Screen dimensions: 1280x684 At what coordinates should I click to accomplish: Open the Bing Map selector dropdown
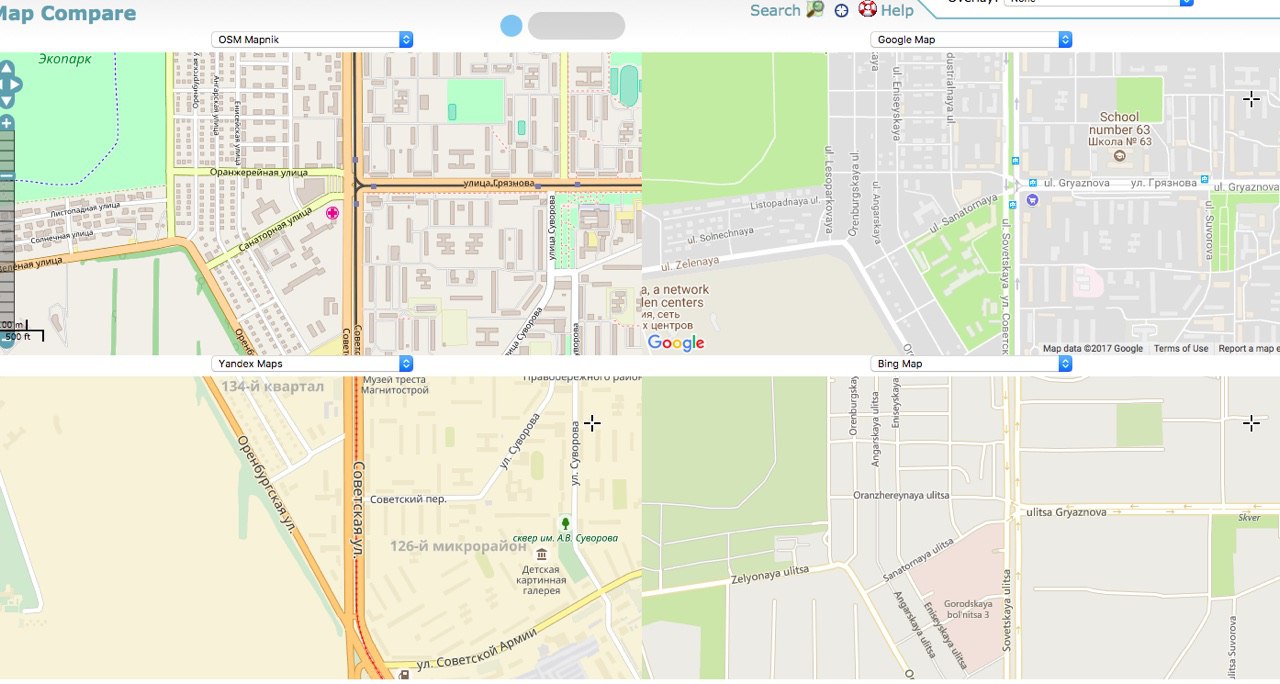tap(971, 363)
